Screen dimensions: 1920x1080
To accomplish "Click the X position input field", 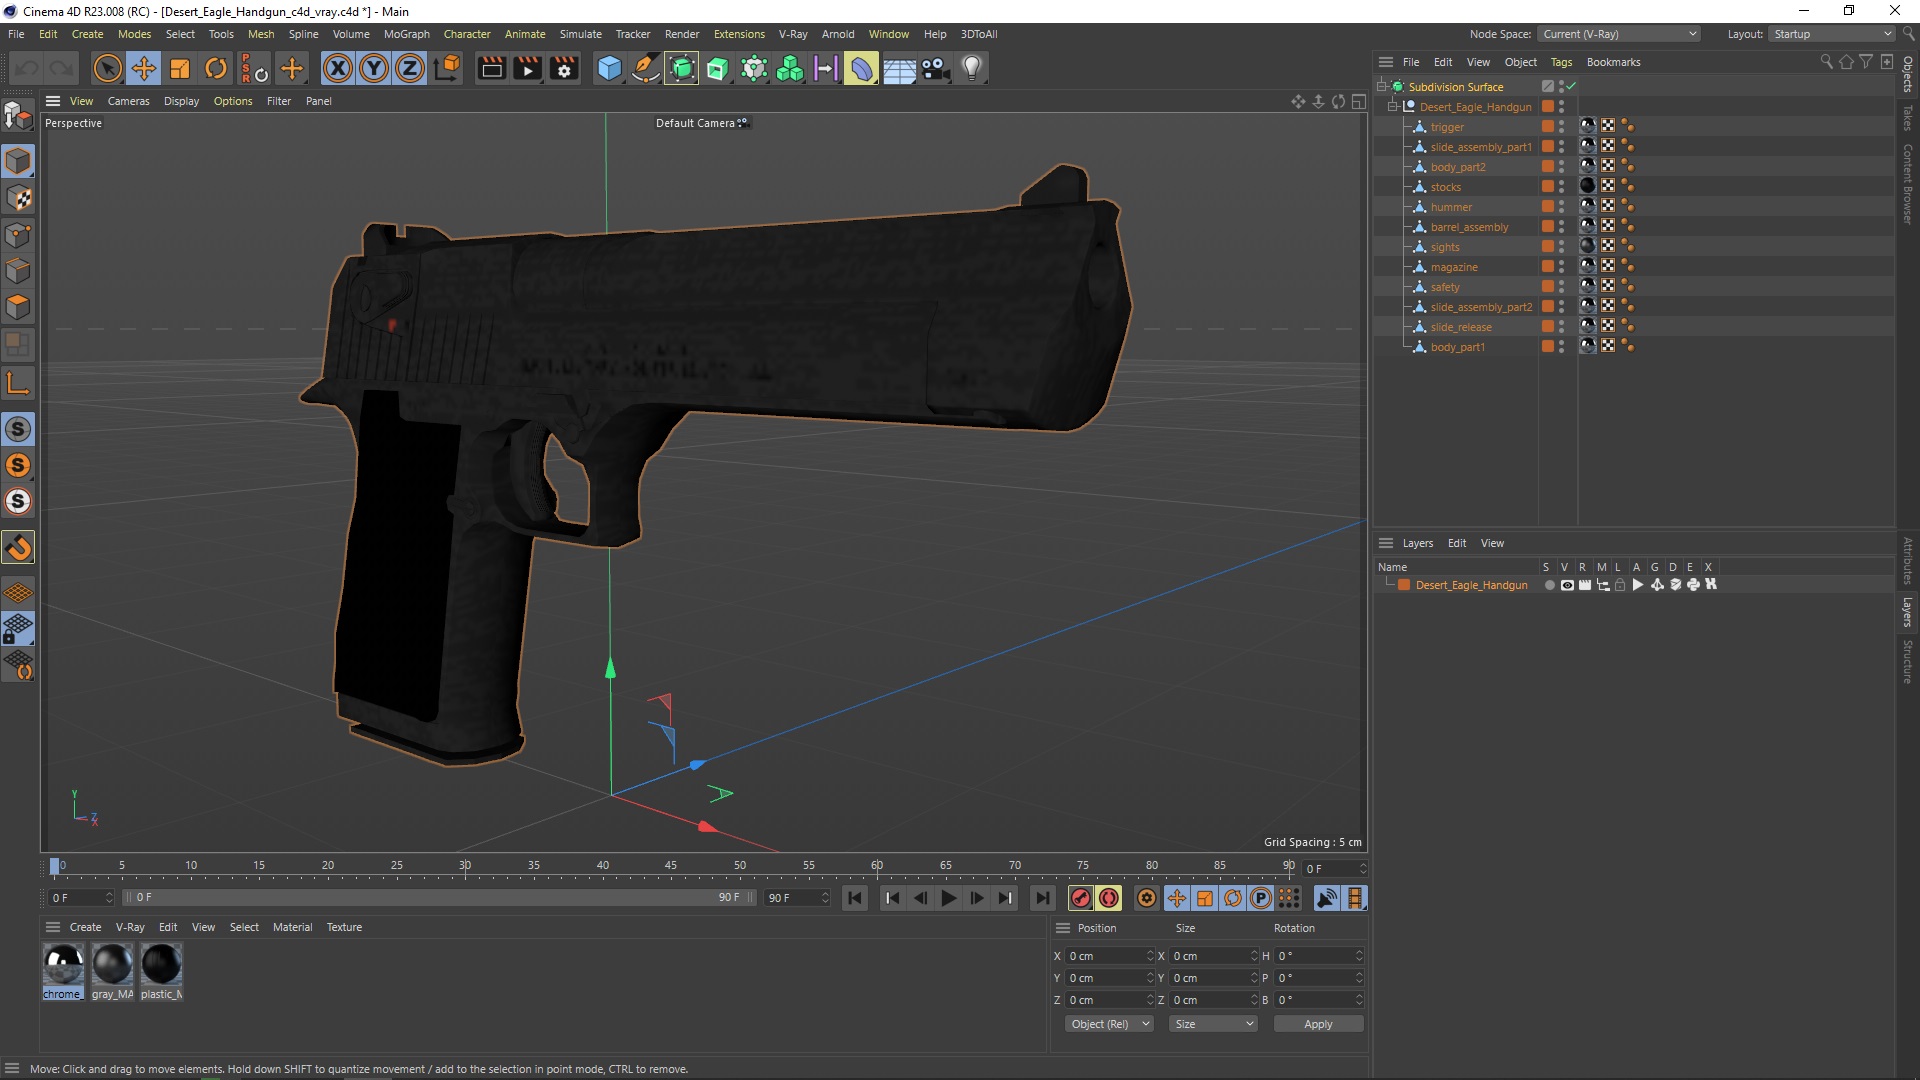I will point(1110,956).
